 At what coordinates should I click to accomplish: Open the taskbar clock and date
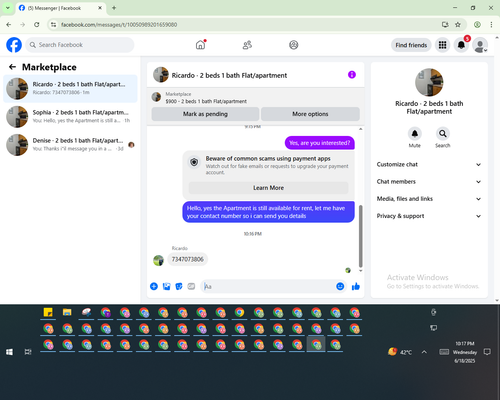pos(465,352)
